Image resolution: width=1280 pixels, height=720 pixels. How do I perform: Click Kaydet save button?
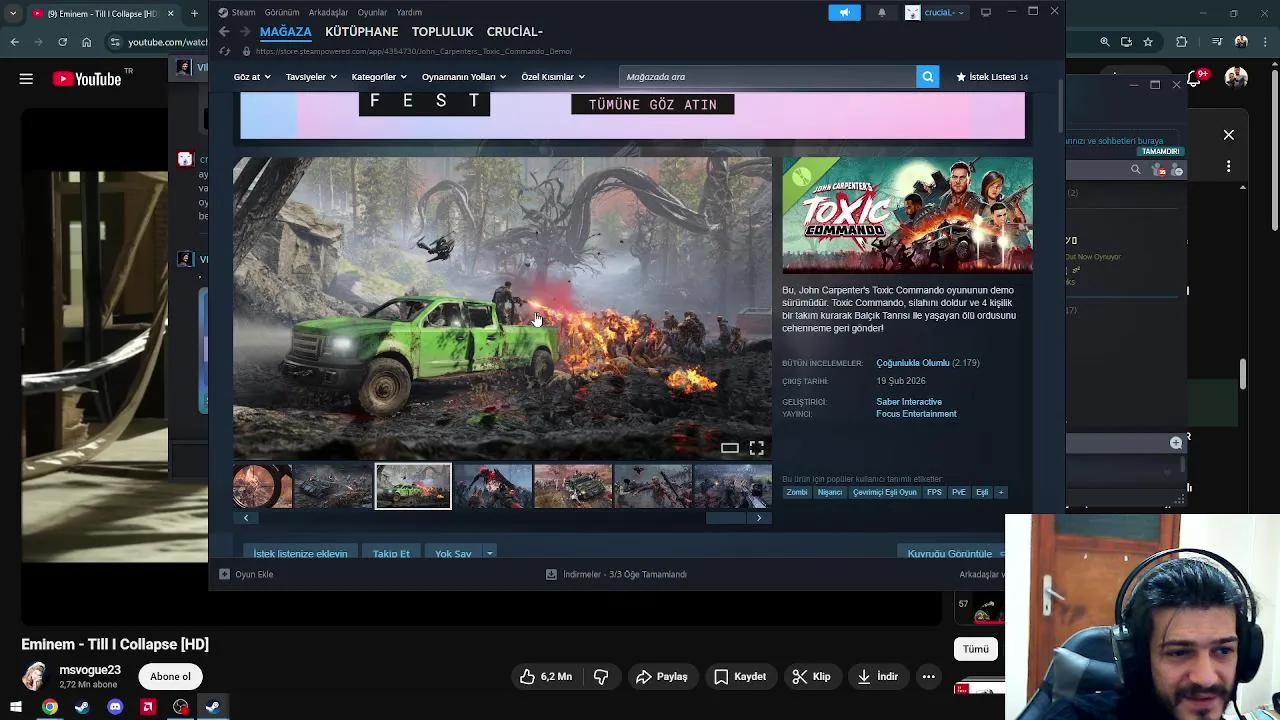(740, 677)
